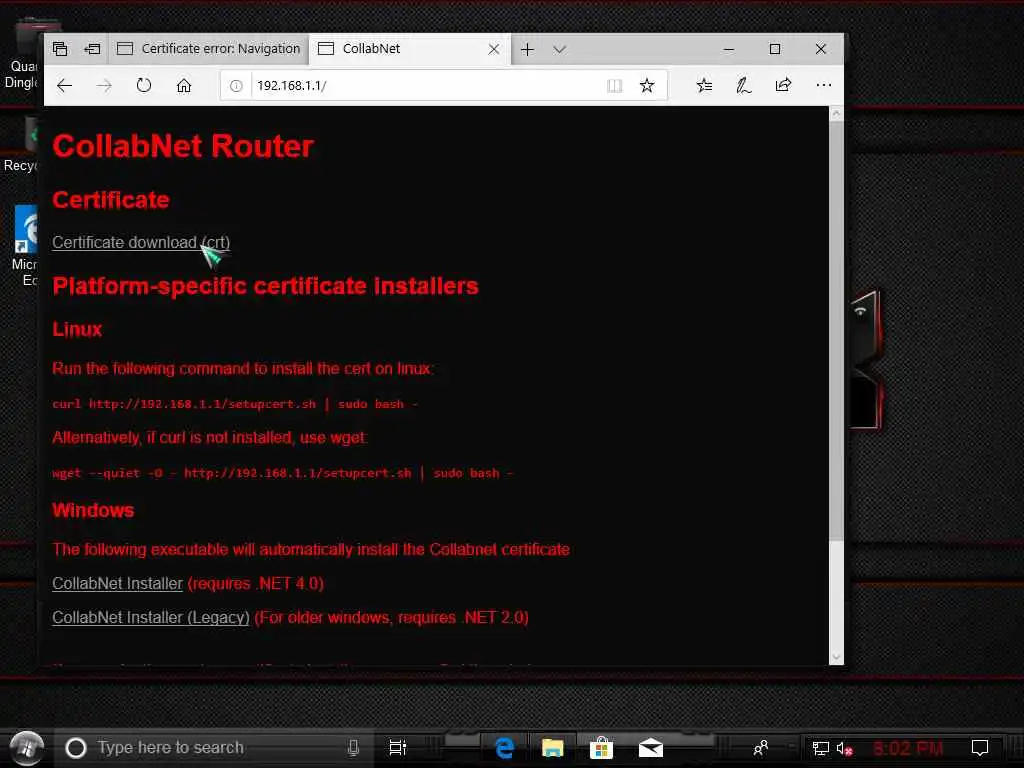This screenshot has width=1024, height=768.
Task: Refresh the CollabNet page
Action: point(144,86)
